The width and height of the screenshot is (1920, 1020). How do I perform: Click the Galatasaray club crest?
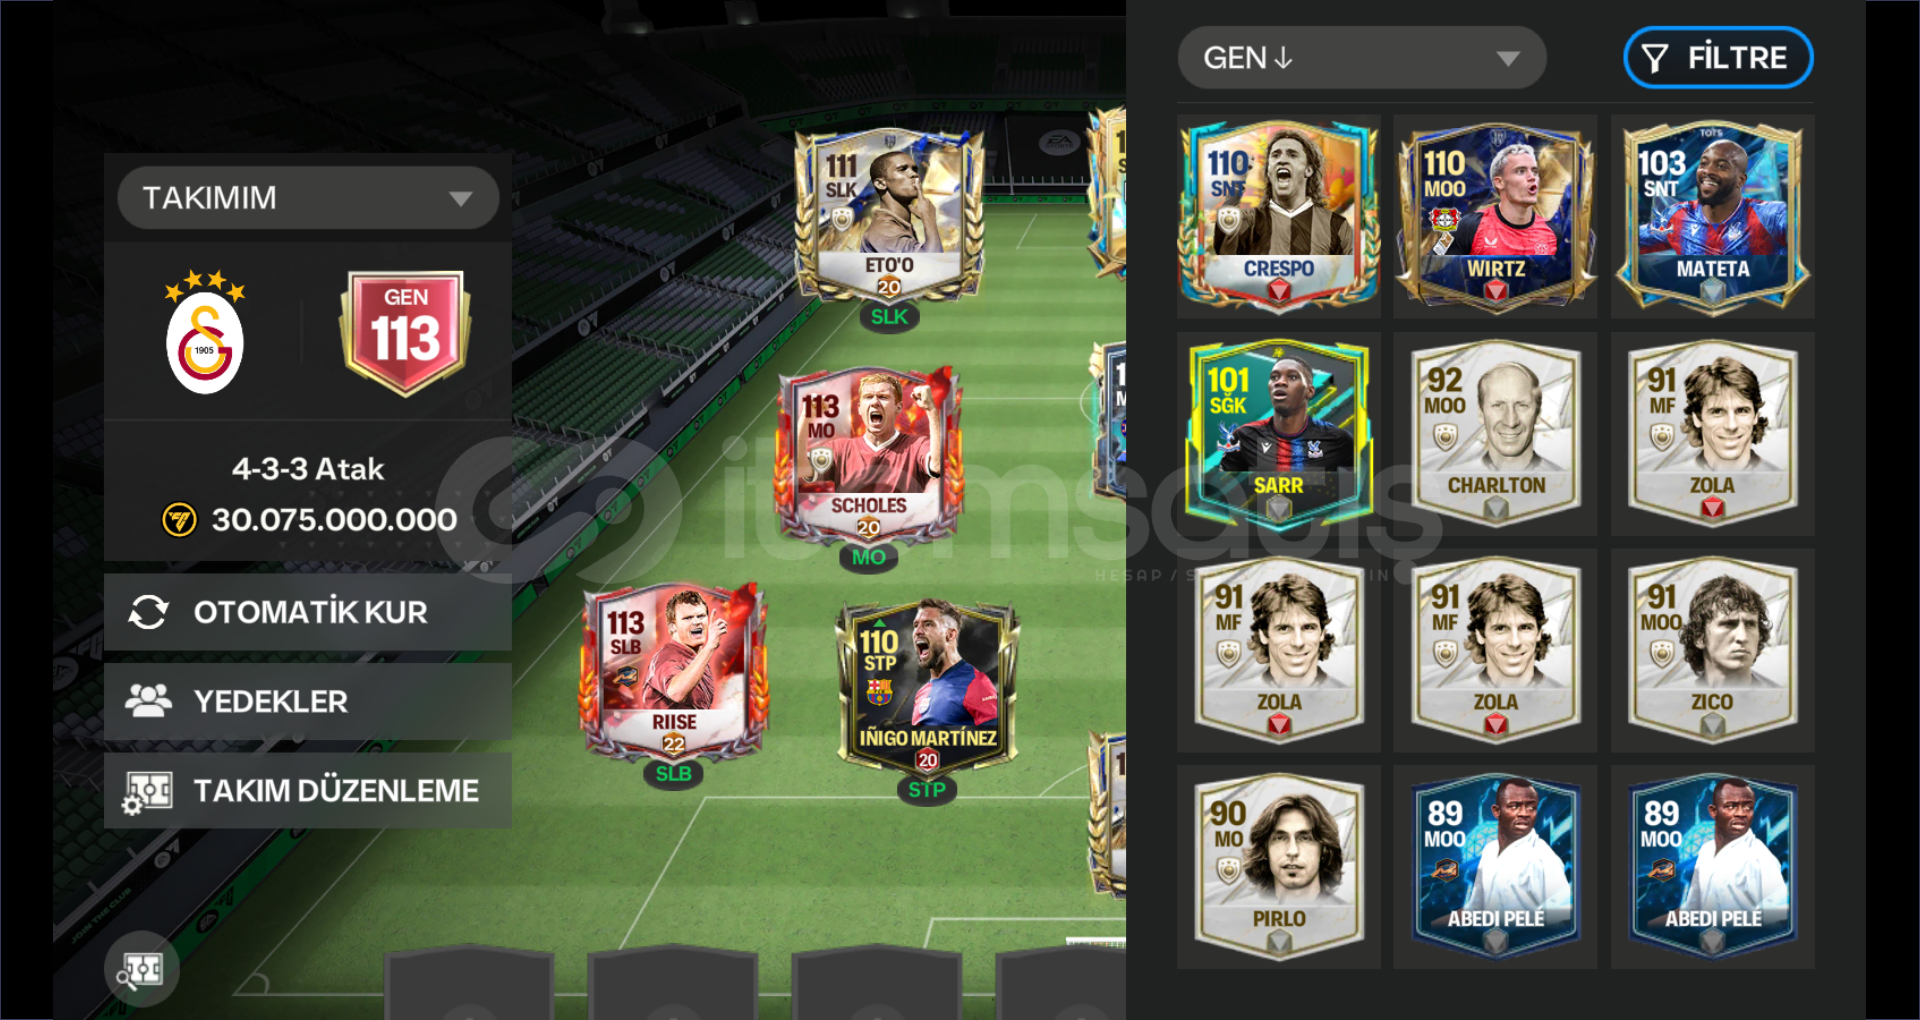(x=205, y=333)
